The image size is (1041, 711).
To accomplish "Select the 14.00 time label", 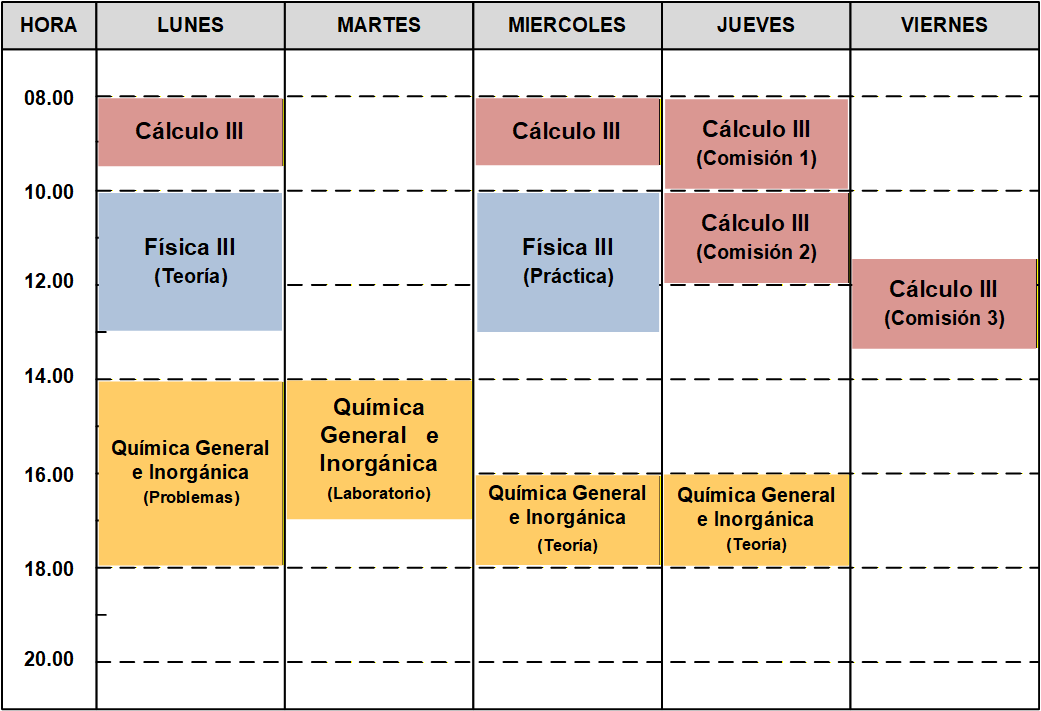I will coord(50,376).
